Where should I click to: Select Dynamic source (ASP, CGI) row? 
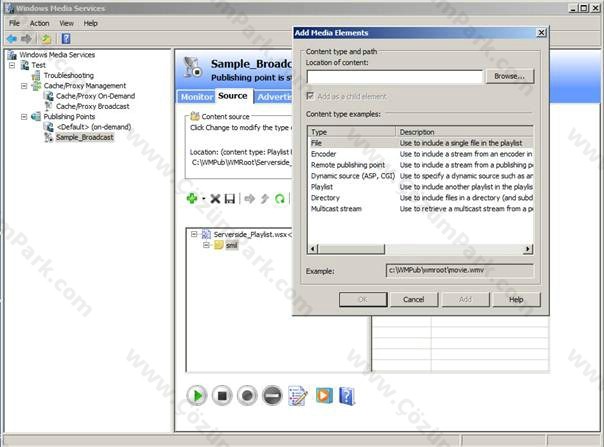pos(421,176)
